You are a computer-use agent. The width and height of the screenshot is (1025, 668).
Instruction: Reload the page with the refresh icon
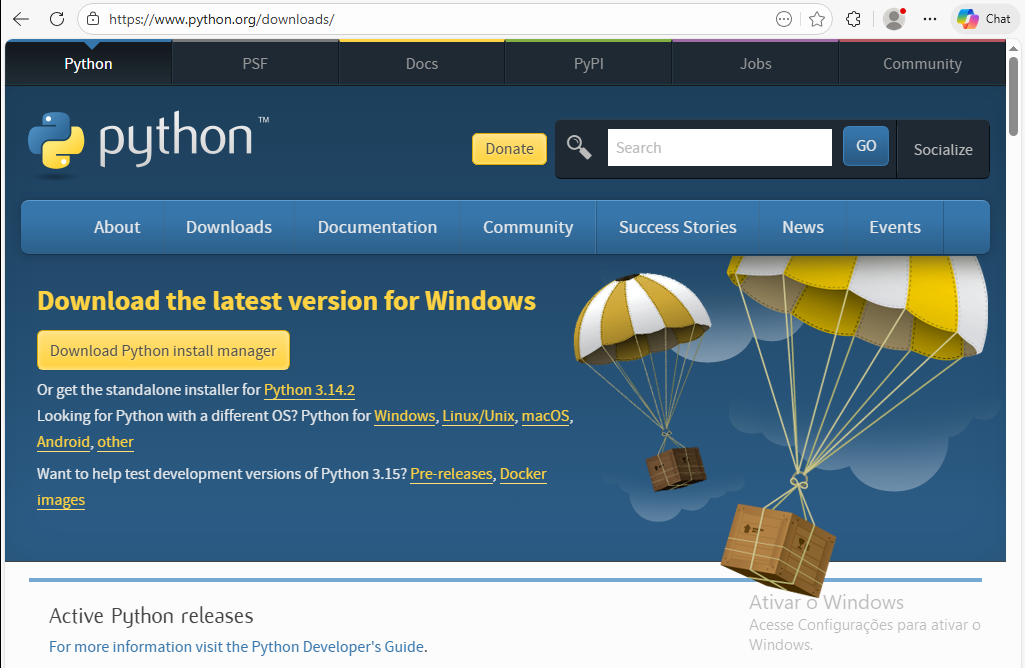58,18
